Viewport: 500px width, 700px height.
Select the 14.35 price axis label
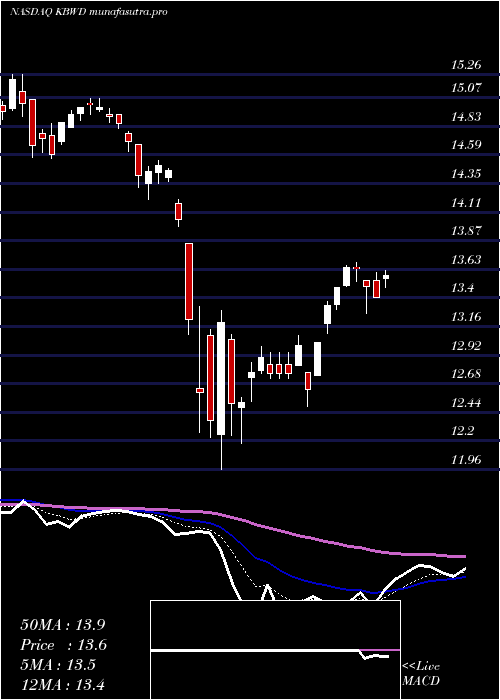(466, 174)
